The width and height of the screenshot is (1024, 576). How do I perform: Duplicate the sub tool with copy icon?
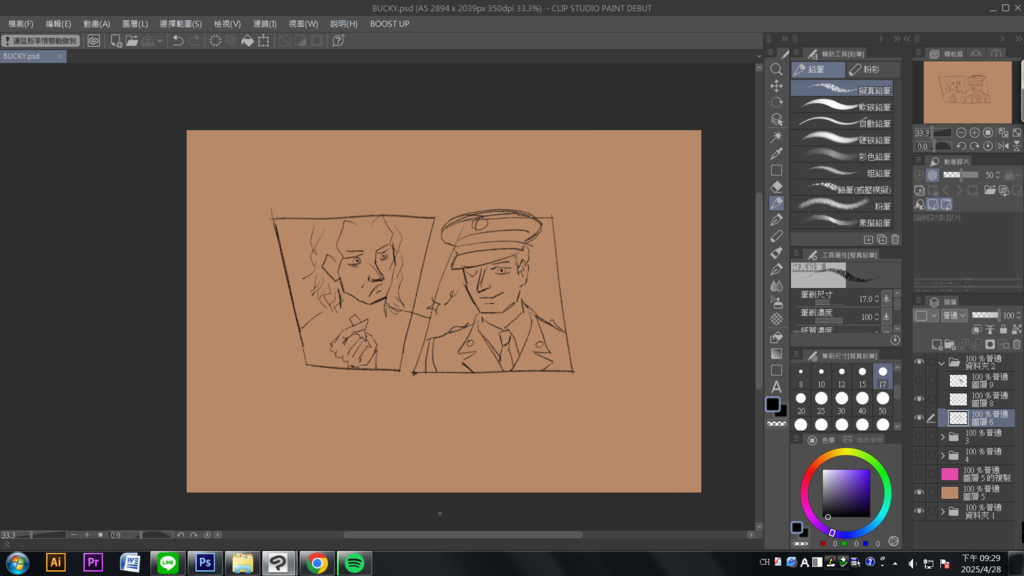point(882,240)
